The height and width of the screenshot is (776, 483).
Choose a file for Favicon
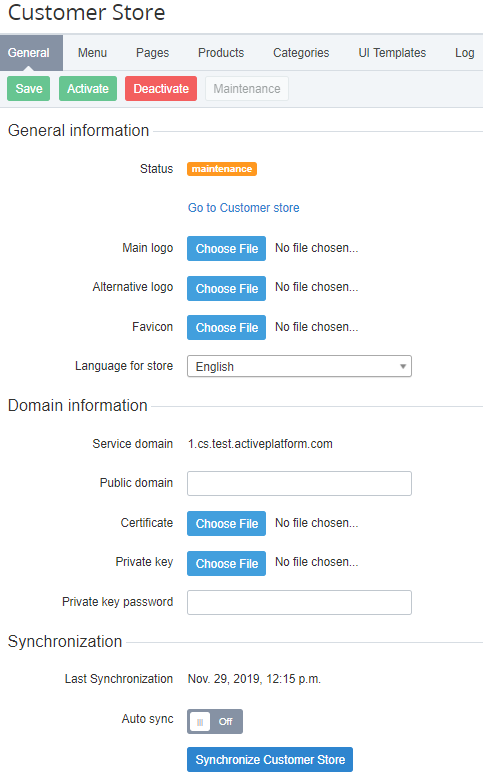[x=226, y=328]
